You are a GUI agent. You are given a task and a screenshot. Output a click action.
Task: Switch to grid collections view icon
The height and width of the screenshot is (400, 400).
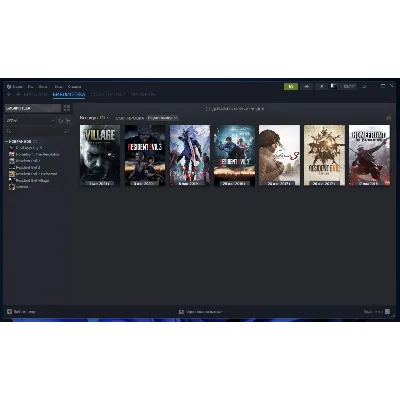click(x=67, y=108)
